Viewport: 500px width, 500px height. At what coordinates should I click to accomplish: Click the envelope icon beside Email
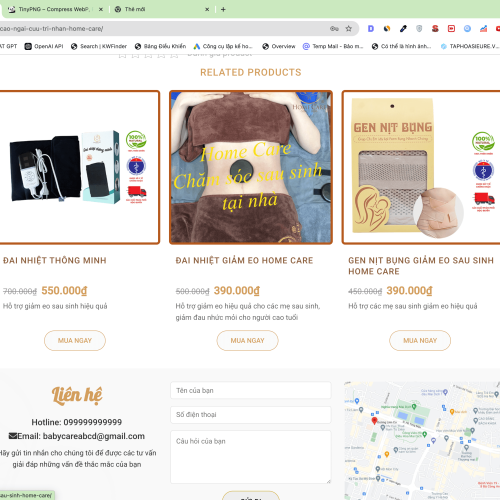tap(13, 436)
